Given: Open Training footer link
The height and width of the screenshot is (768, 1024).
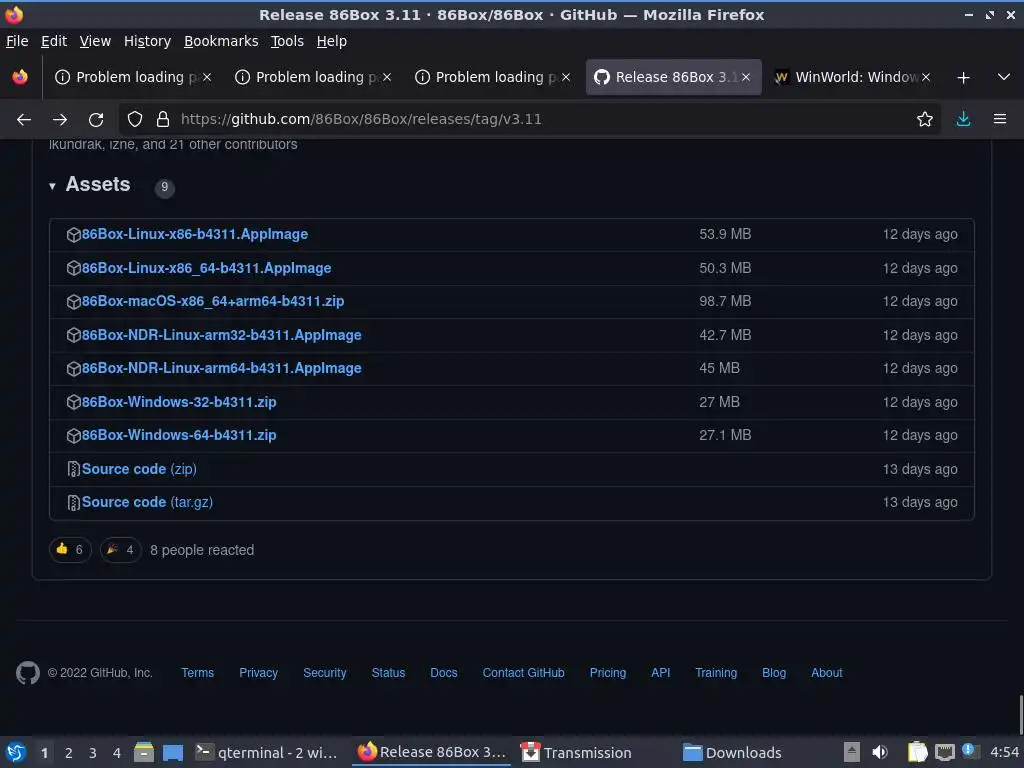Looking at the screenshot, I should click(x=716, y=673).
